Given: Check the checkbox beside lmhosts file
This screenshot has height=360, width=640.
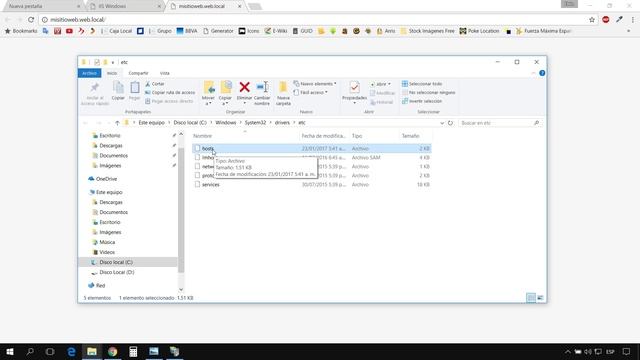Looking at the screenshot, I should (x=197, y=158).
